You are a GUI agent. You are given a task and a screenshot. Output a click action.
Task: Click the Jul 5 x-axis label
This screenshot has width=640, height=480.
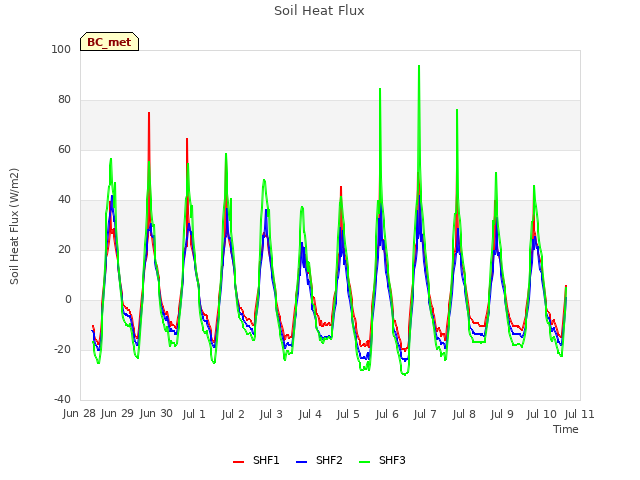348,414
